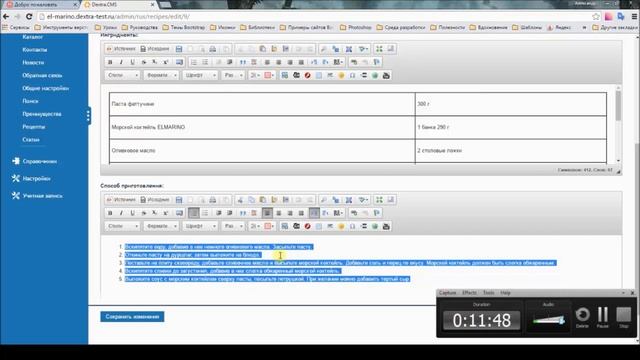
Task: Open Effects menu in recorder window
Action: click(469, 293)
